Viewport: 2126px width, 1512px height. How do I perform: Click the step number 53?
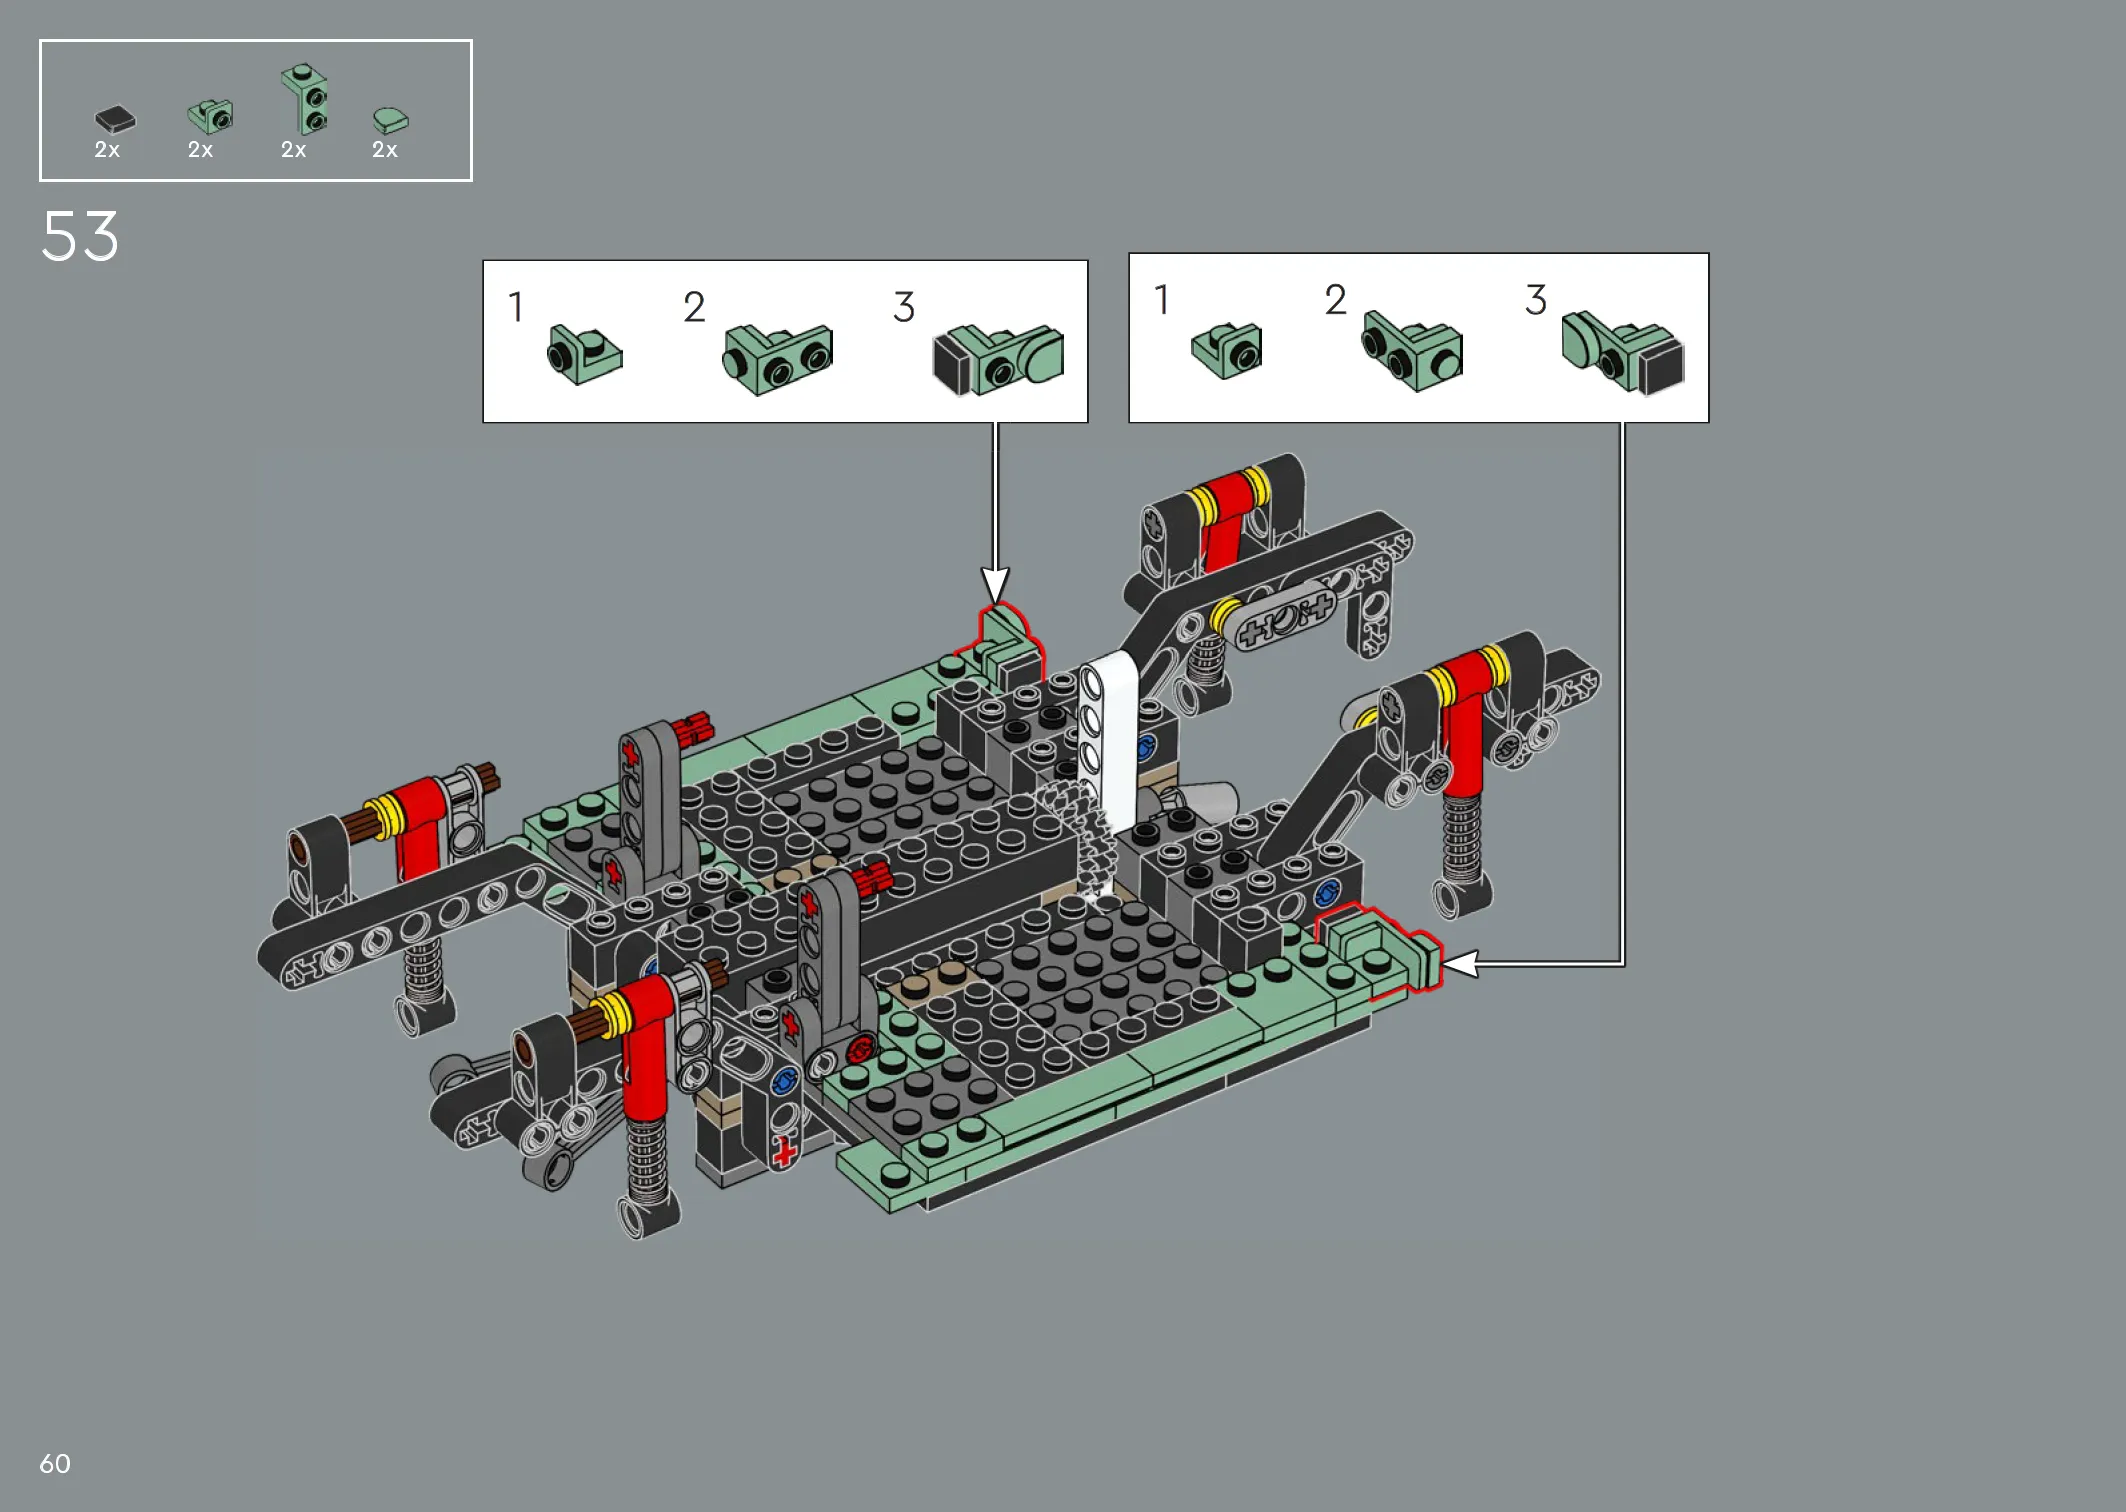tap(80, 237)
